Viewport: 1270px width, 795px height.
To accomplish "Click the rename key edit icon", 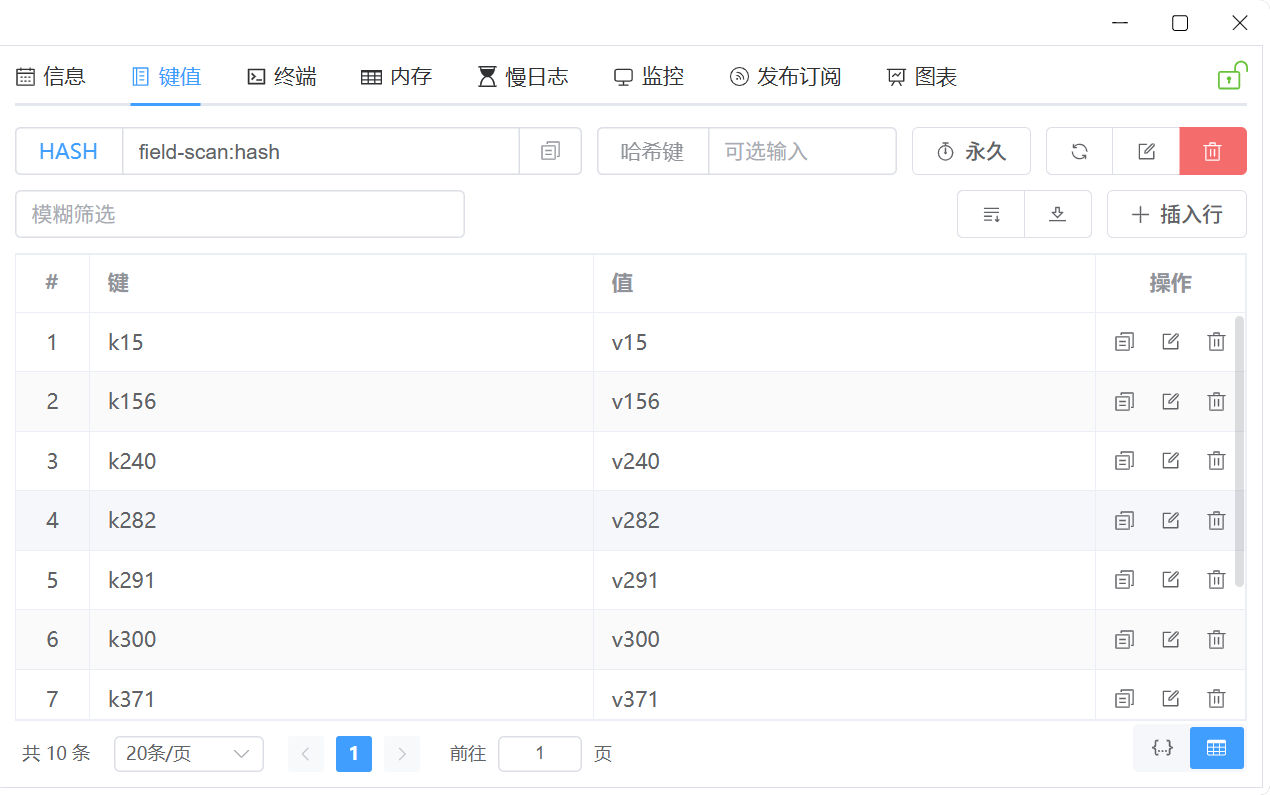I will coord(1146,152).
